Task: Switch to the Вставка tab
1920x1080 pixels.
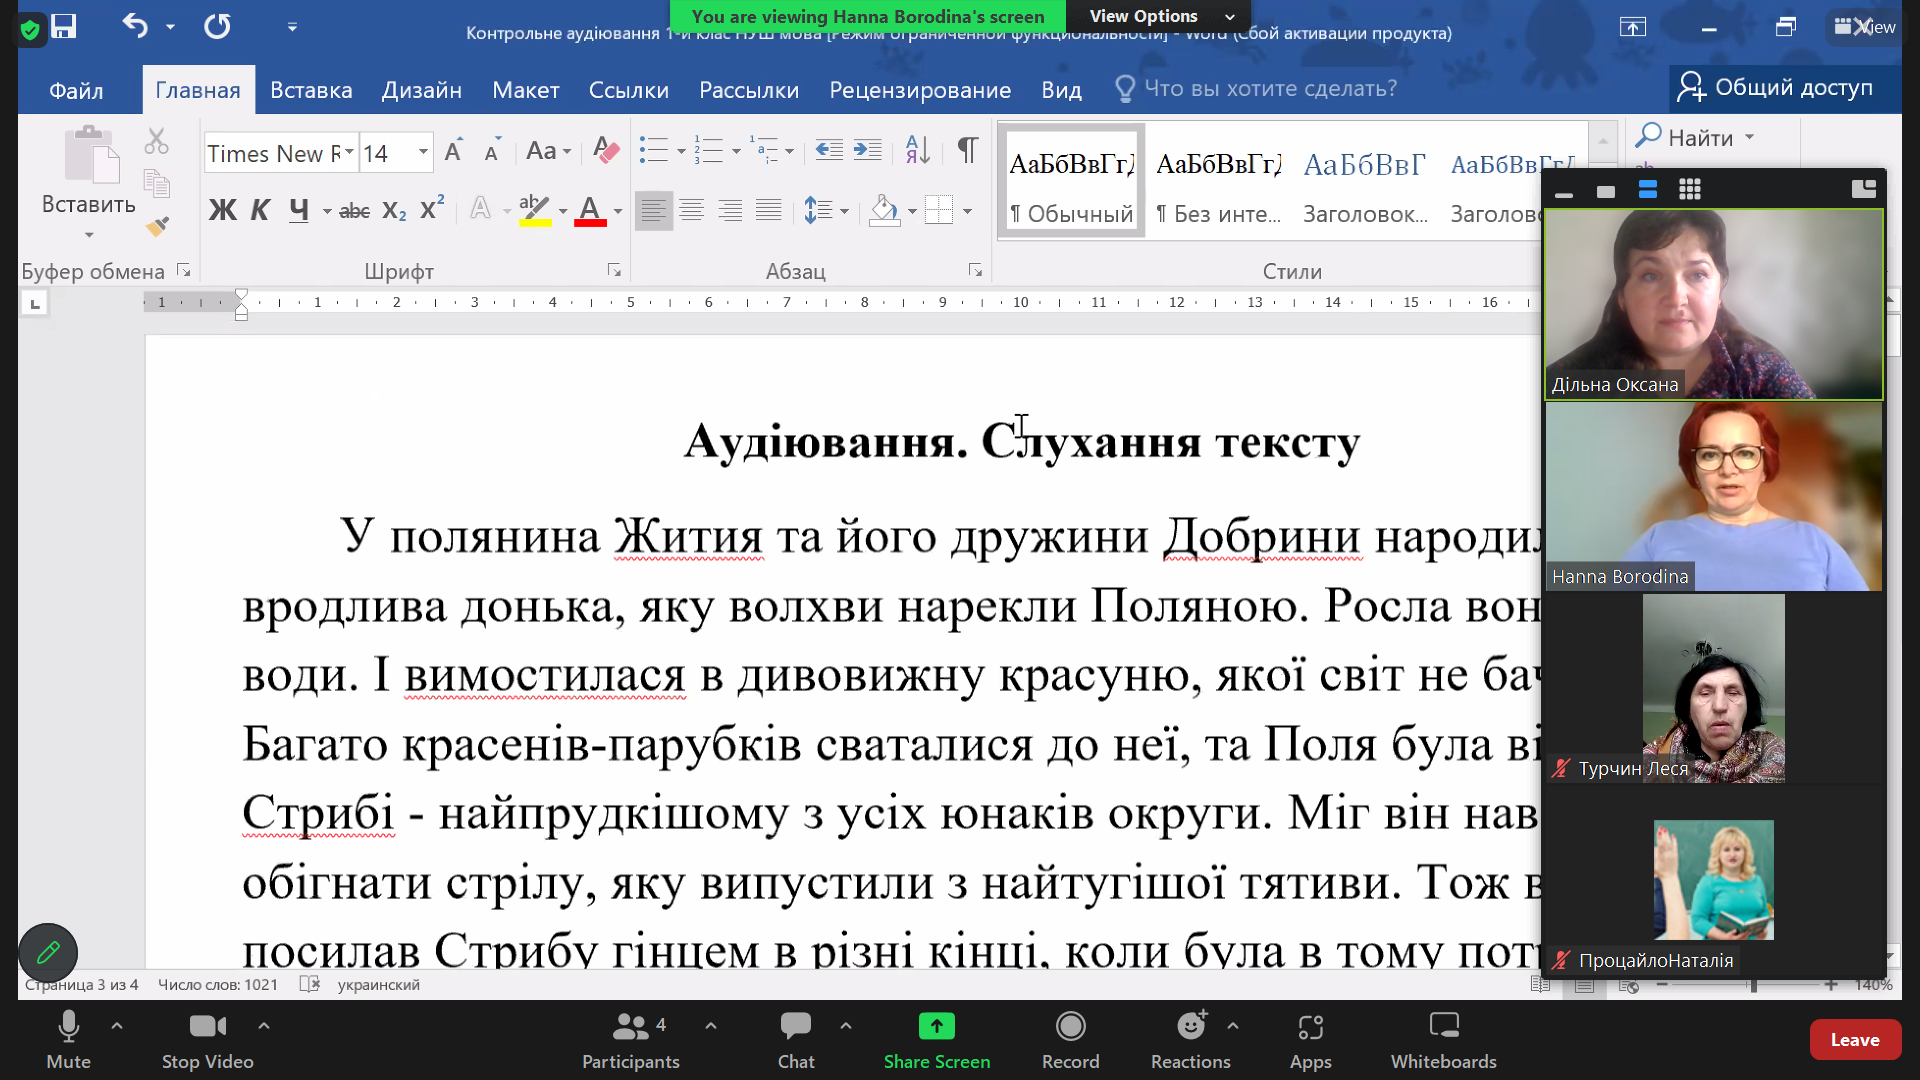Action: point(311,90)
